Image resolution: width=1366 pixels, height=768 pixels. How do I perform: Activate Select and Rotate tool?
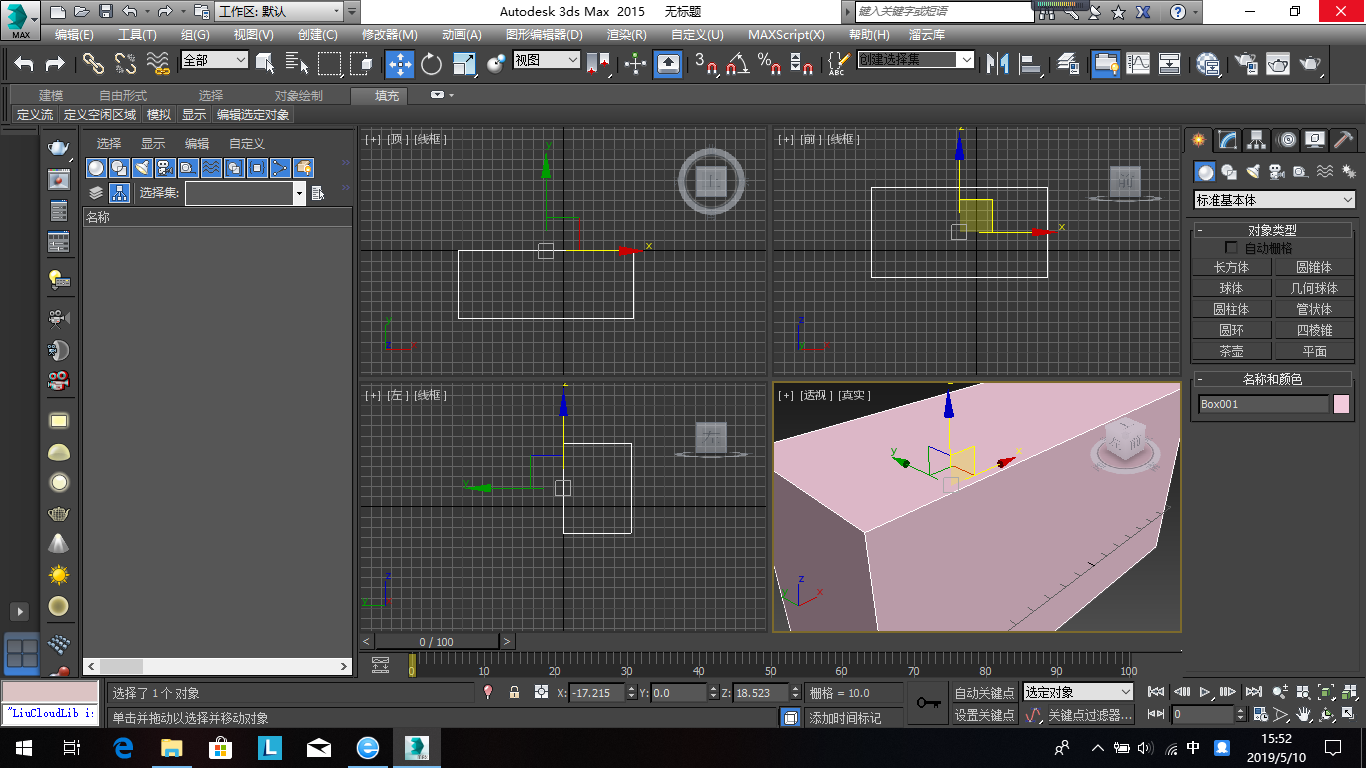432,64
